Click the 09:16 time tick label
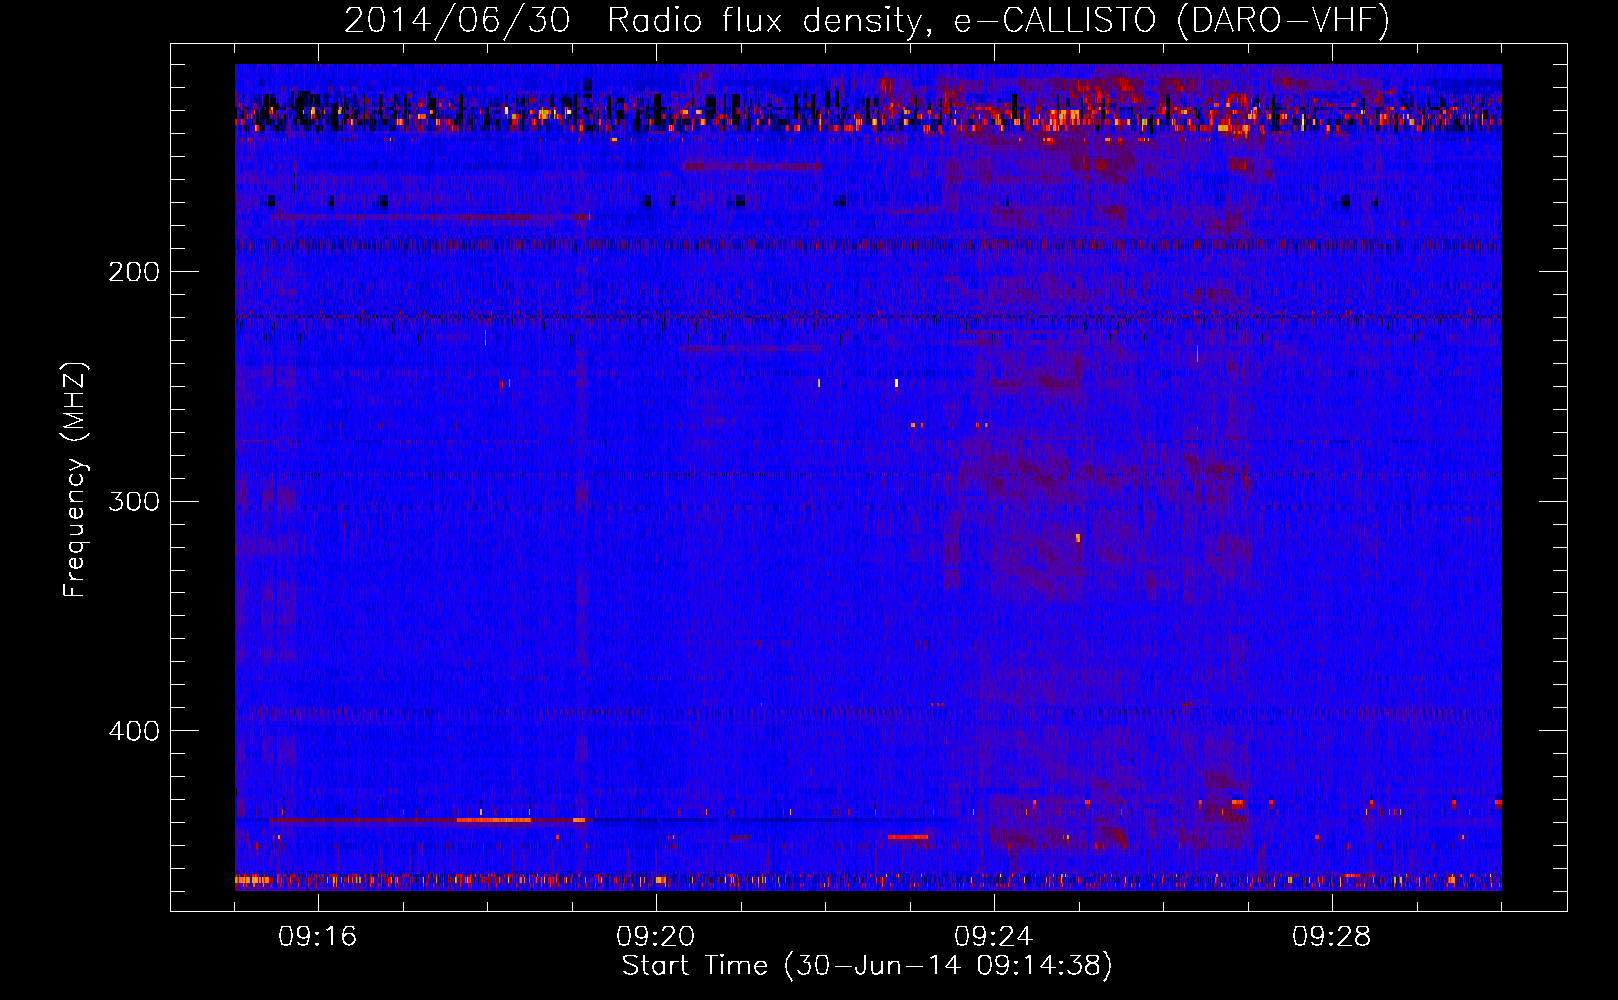The image size is (1618, 1000). coord(318,937)
